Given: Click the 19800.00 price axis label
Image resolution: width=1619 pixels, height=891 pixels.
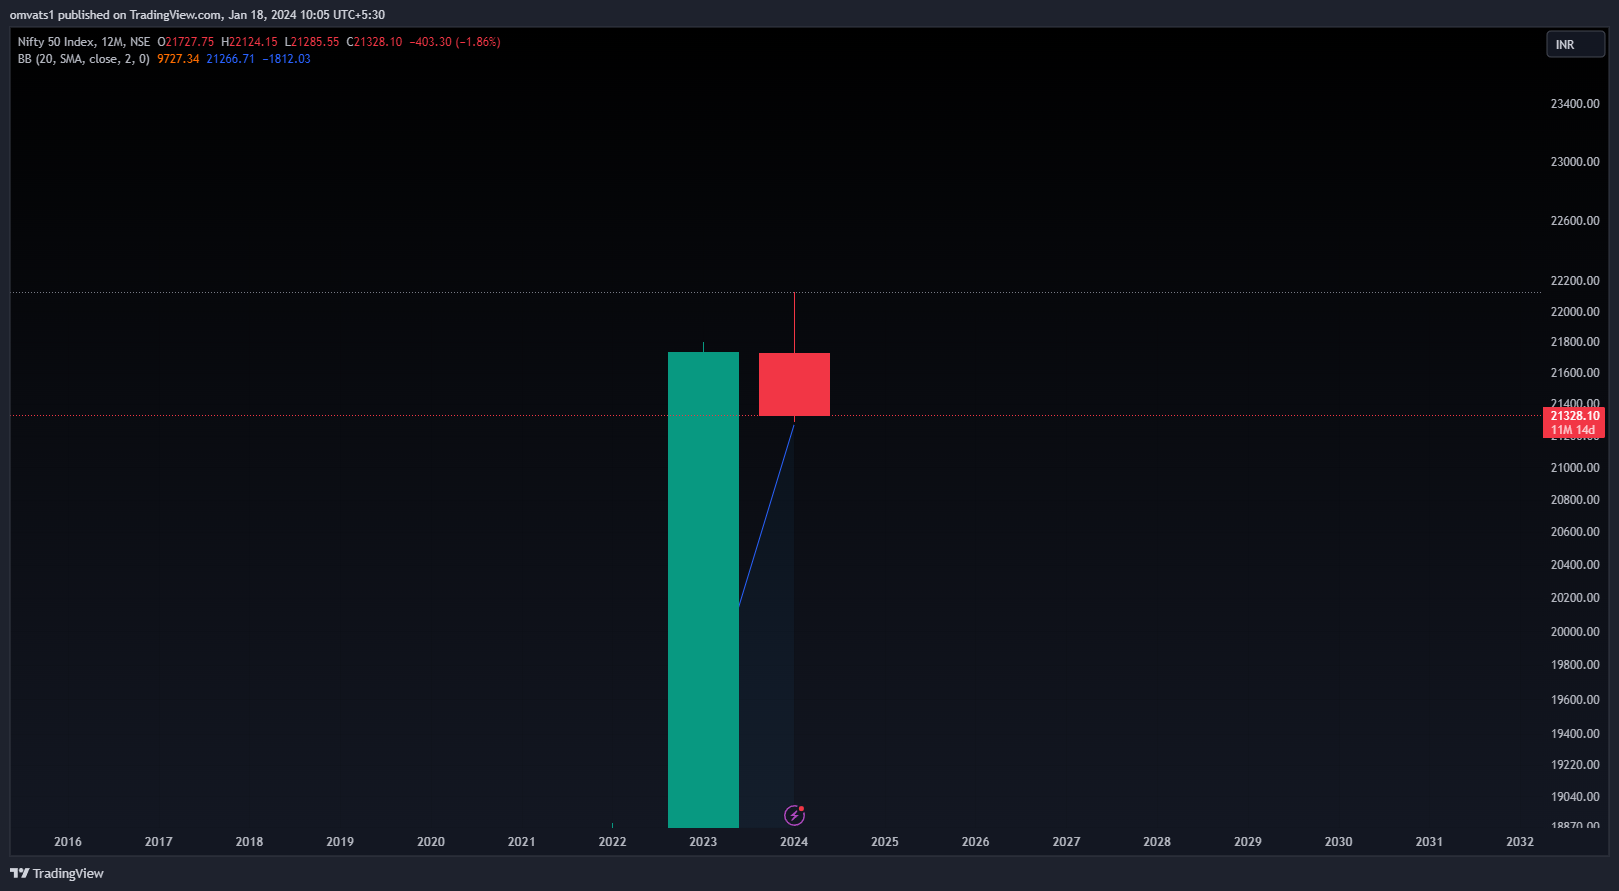Looking at the screenshot, I should [x=1575, y=665].
